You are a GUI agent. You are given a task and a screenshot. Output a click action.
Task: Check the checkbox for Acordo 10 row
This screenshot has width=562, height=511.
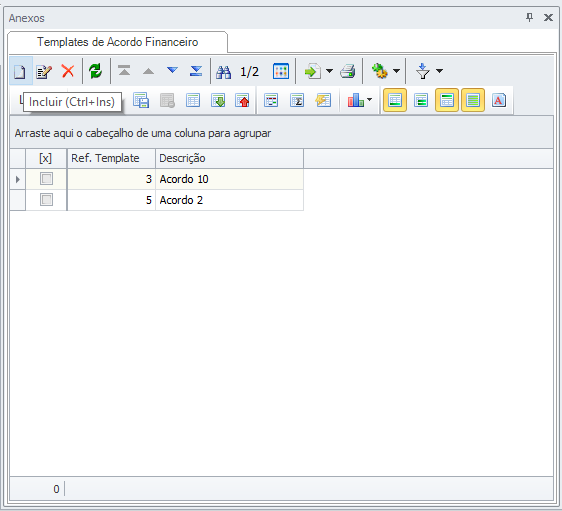click(x=46, y=178)
